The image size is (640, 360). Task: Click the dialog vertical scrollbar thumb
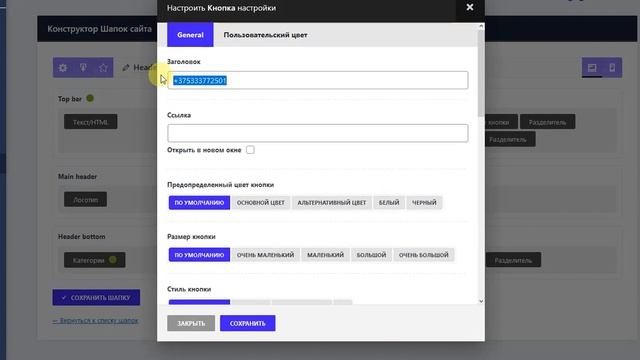[x=481, y=73]
